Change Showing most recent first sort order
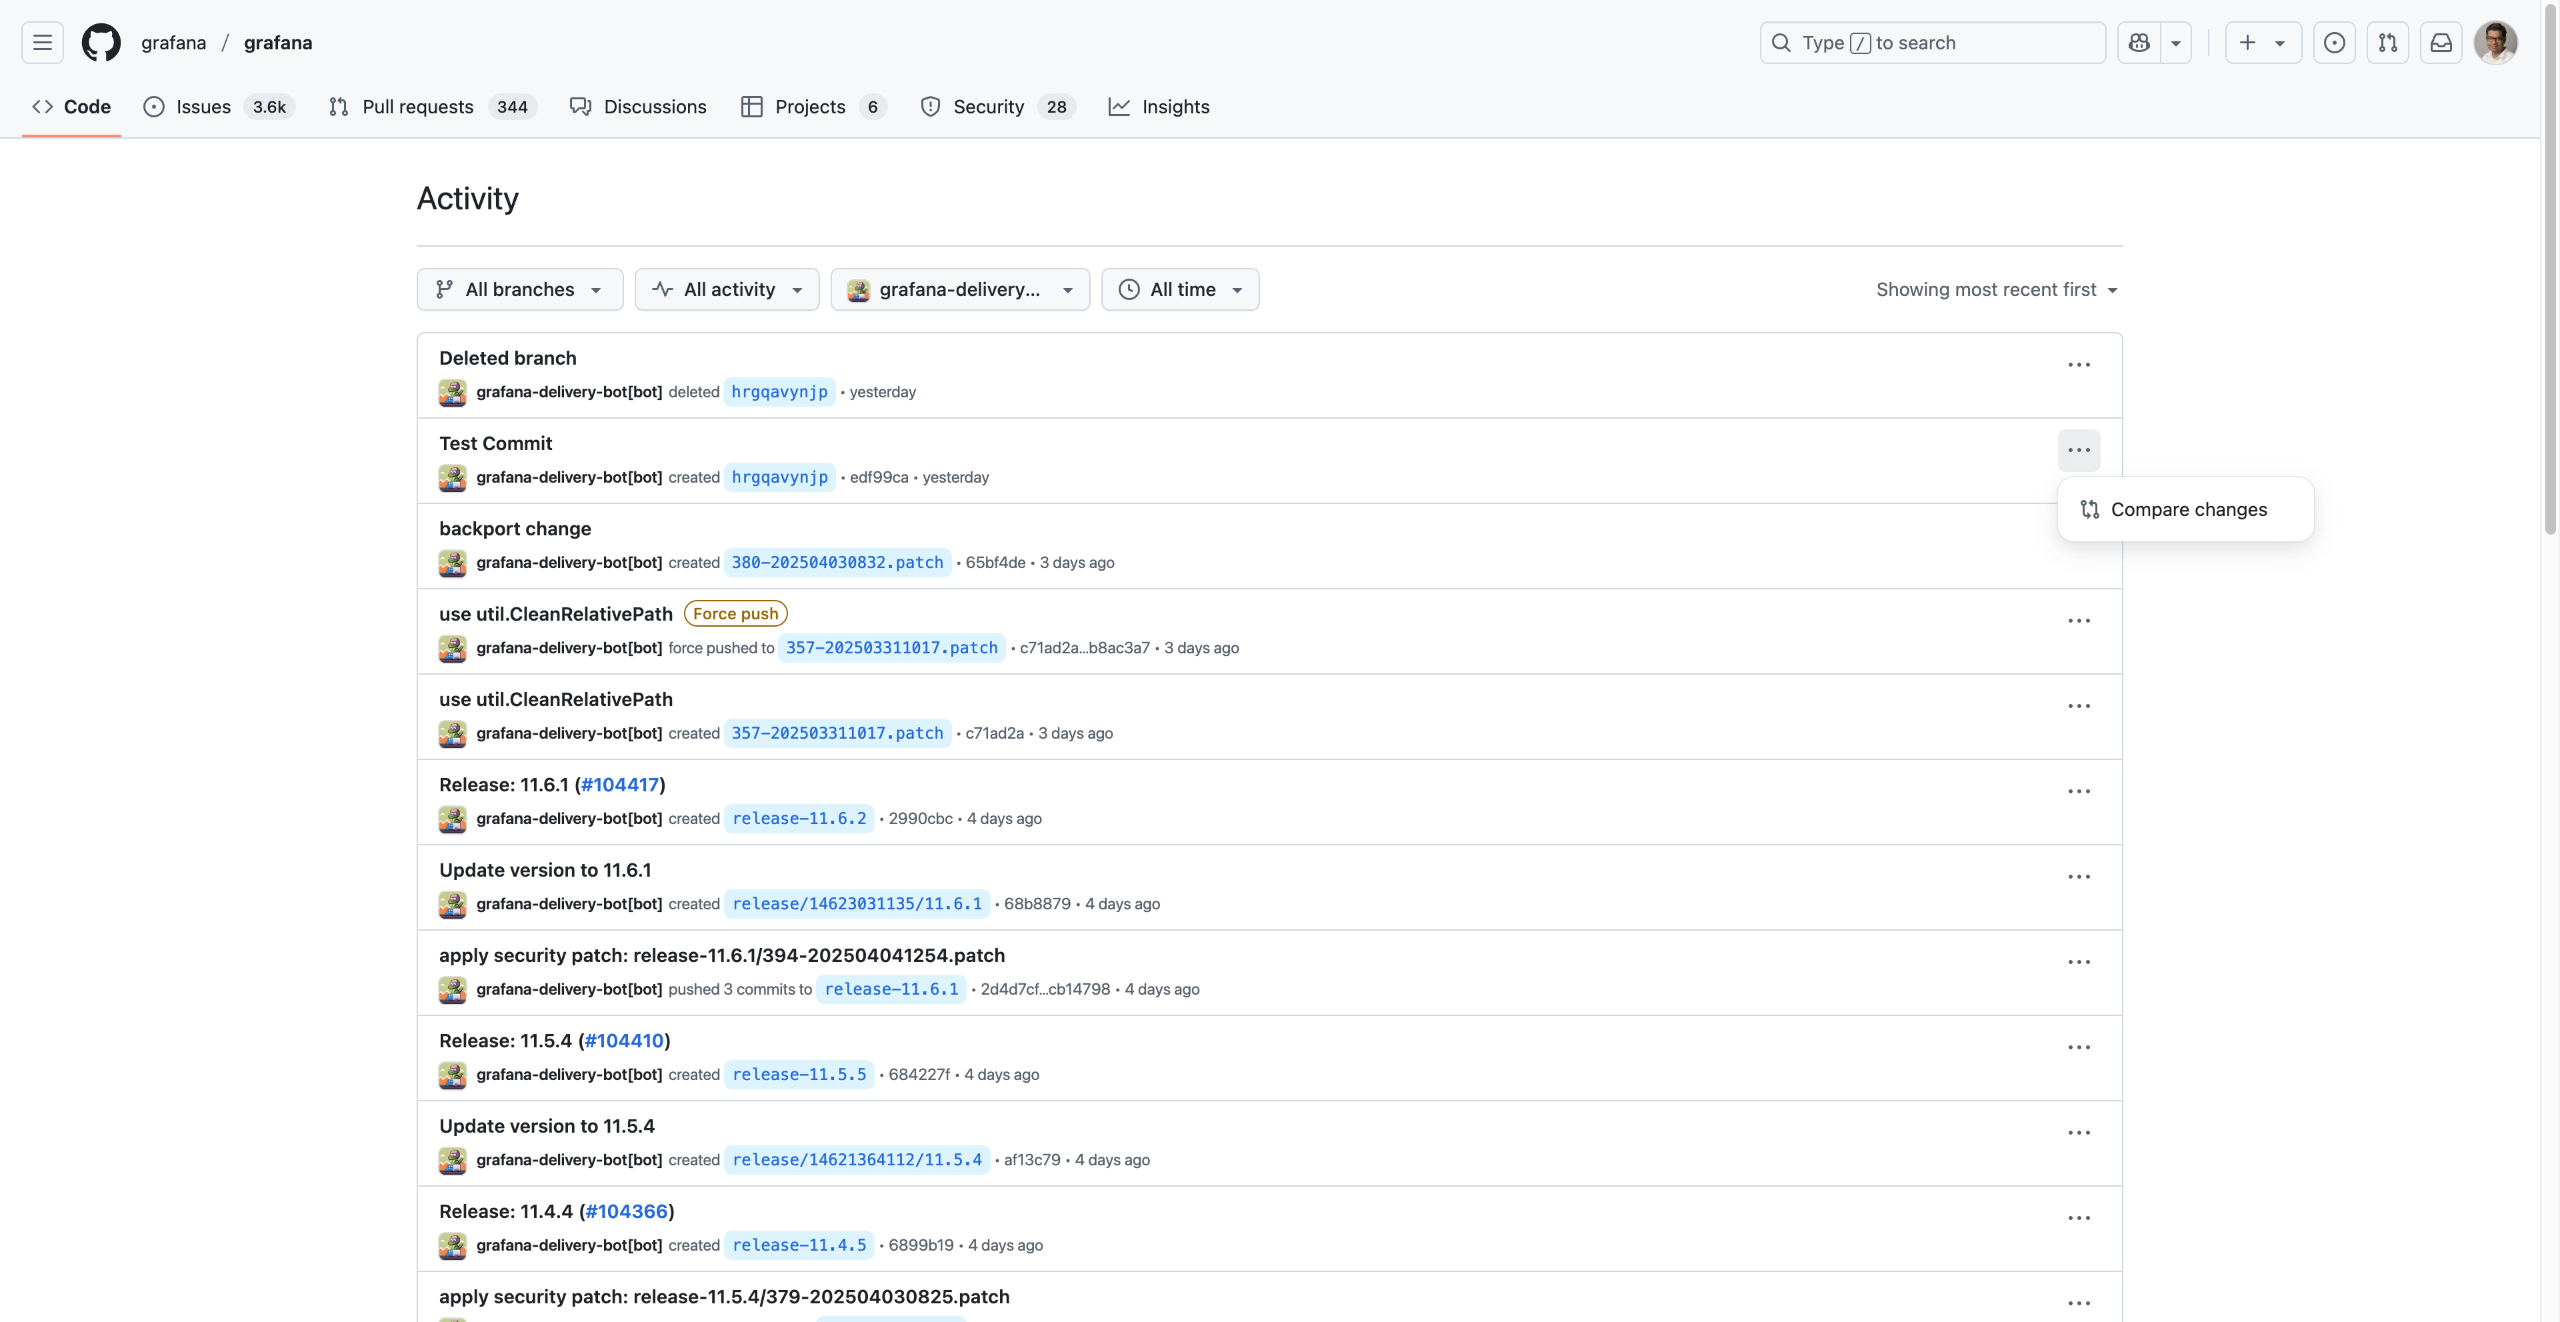The image size is (2560, 1322). (x=1997, y=290)
